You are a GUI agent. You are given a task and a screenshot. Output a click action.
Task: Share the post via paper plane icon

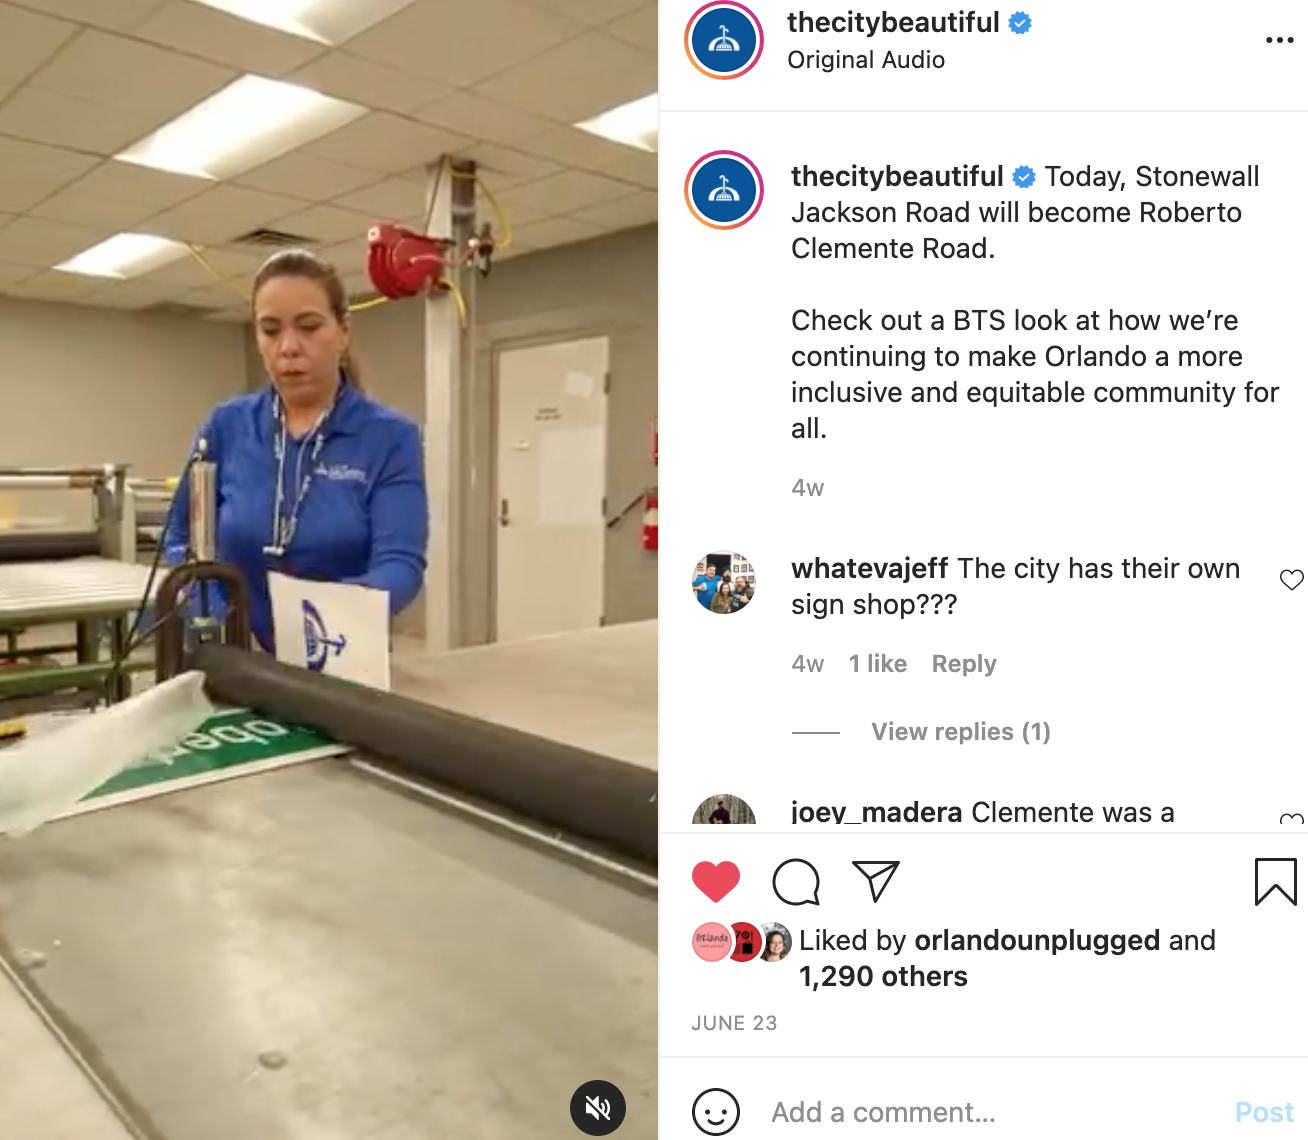876,880
